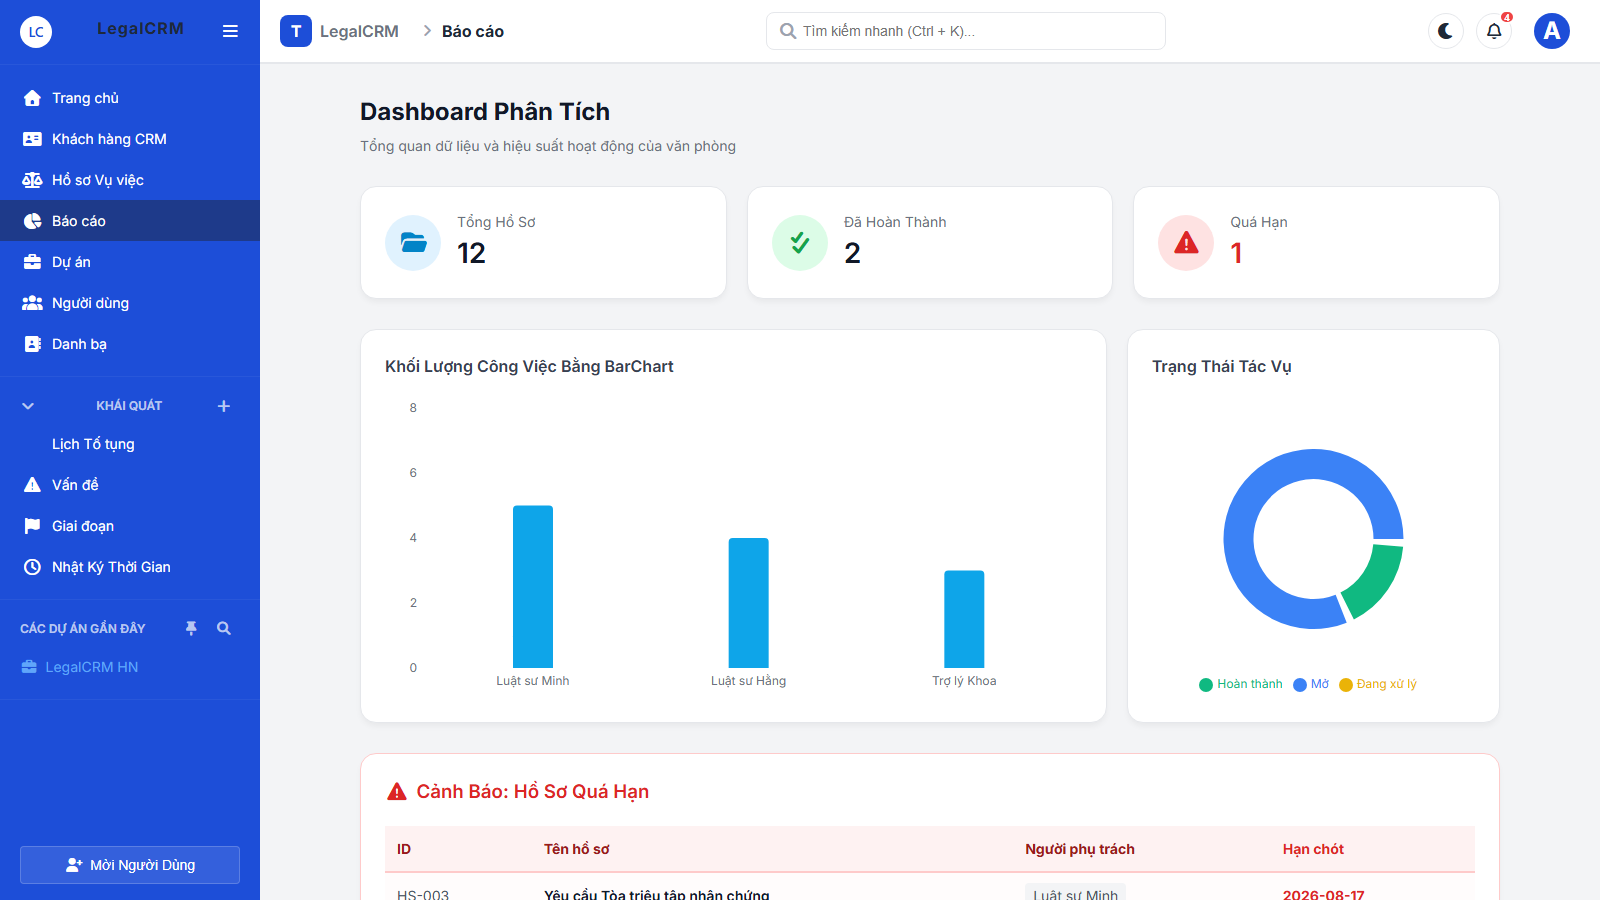Click the Luật sư Minh bar
The width and height of the screenshot is (1600, 900).
click(x=533, y=586)
